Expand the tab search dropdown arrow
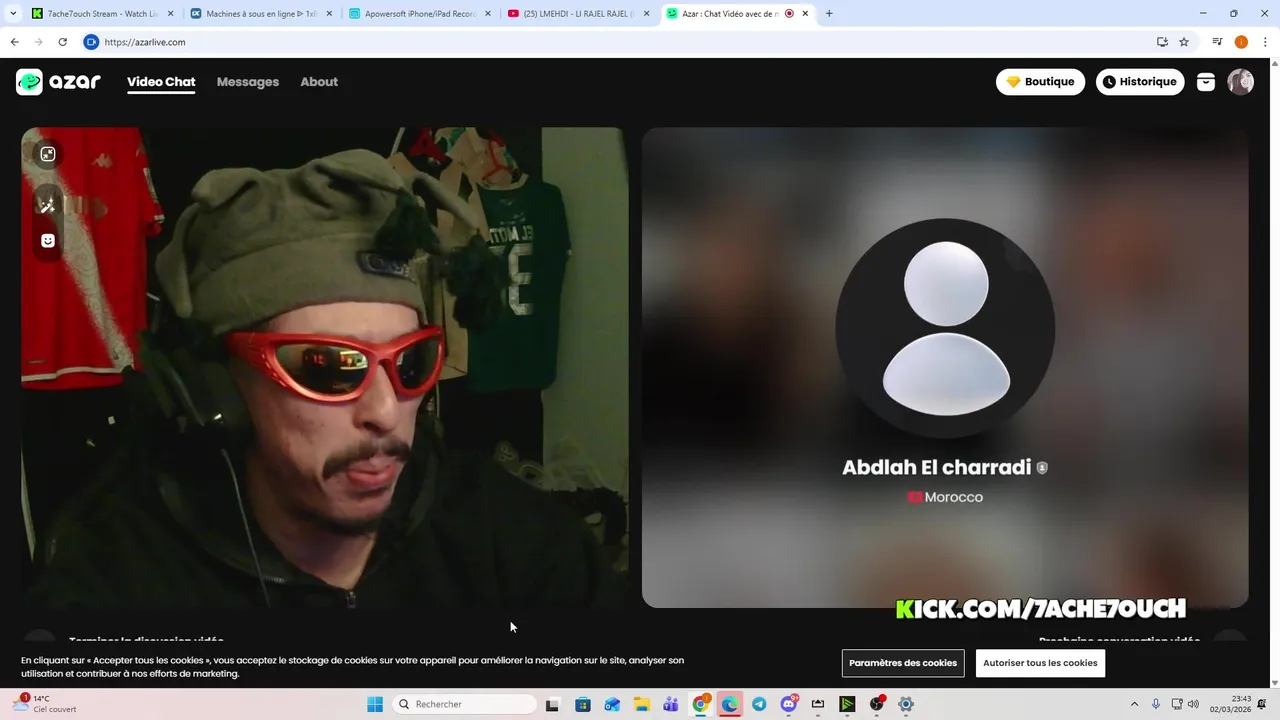Screen dimensions: 1280x720 pos(13,14)
